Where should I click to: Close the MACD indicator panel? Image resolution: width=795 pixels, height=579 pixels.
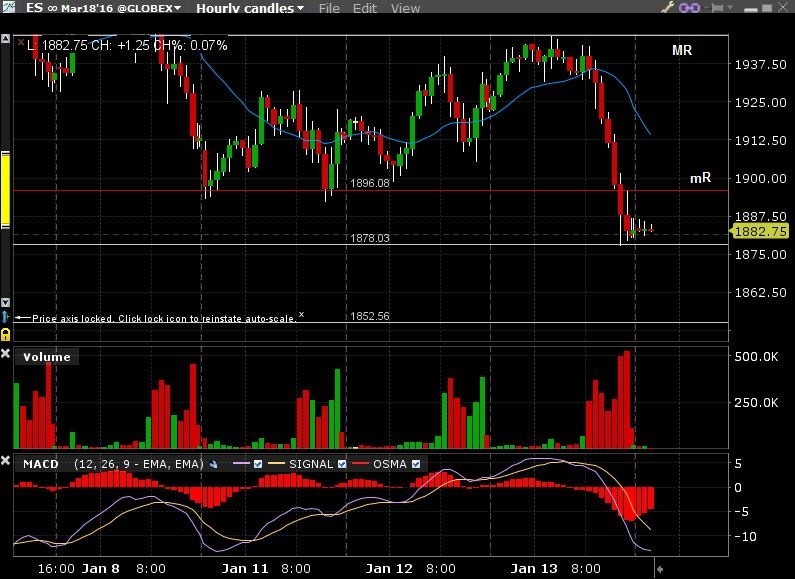tap(6, 463)
